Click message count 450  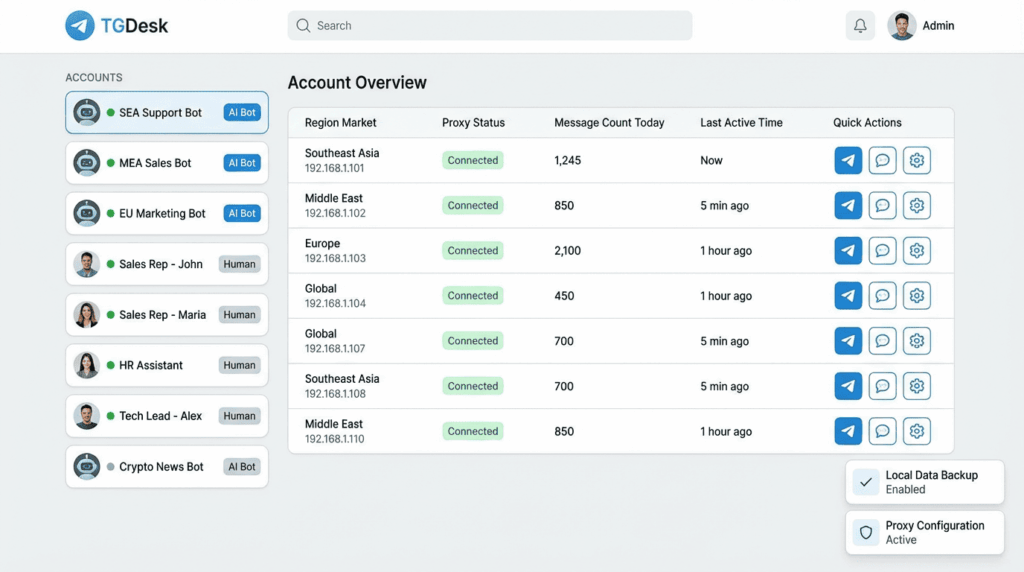[564, 296]
